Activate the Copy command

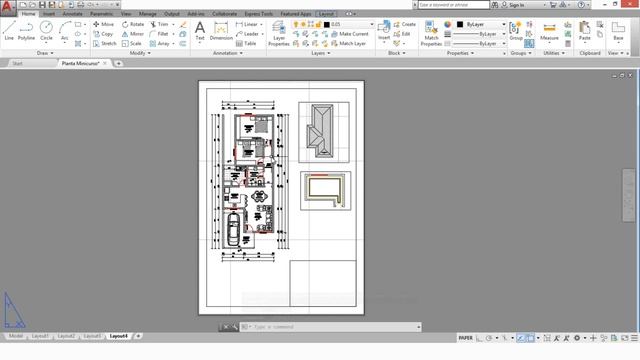pos(103,34)
